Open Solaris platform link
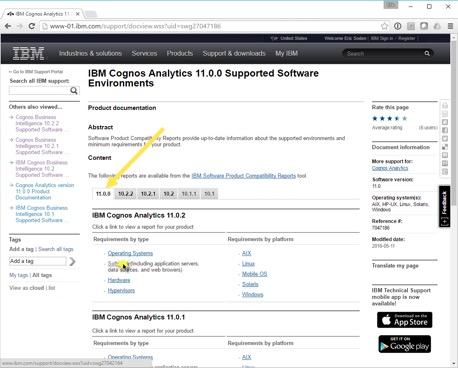Image resolution: width=458 pixels, height=368 pixels. click(250, 284)
